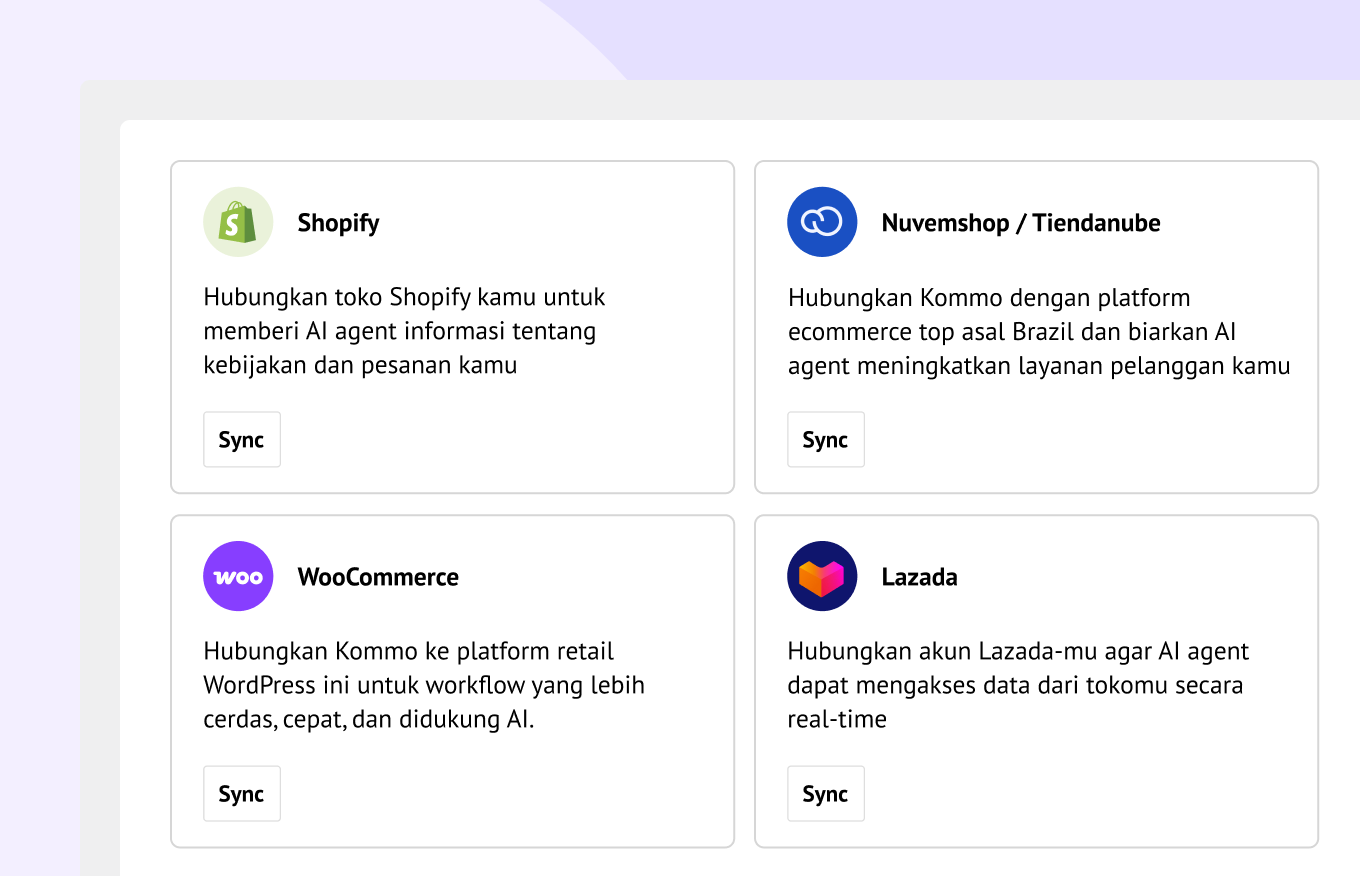1360x876 pixels.
Task: Sync the Nuvemshop / Tiendanube integration
Action: [826, 439]
